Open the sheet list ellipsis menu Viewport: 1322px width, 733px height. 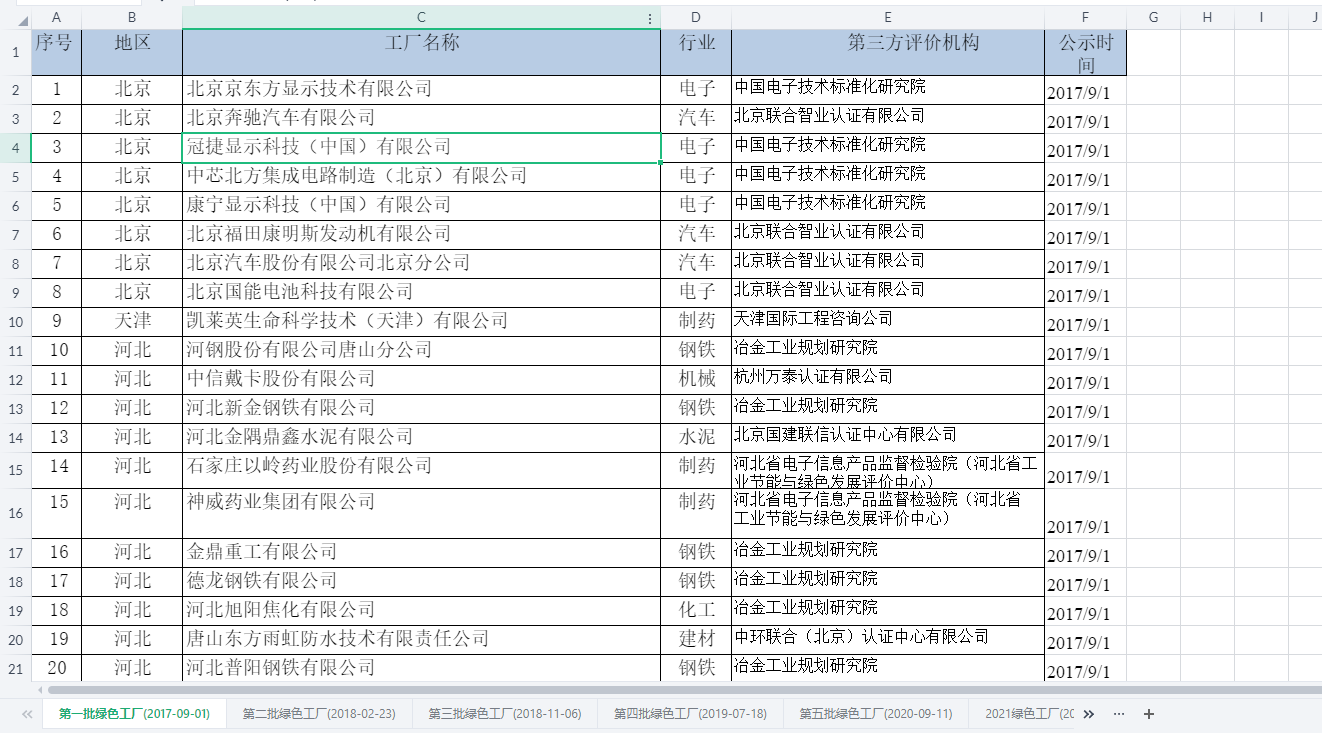click(x=1119, y=714)
